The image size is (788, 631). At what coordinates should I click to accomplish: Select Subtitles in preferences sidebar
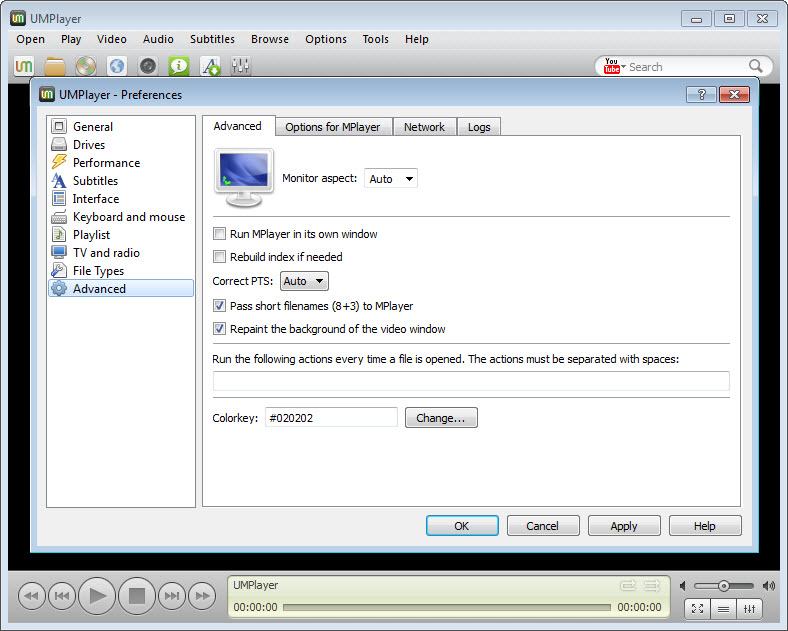coord(121,181)
